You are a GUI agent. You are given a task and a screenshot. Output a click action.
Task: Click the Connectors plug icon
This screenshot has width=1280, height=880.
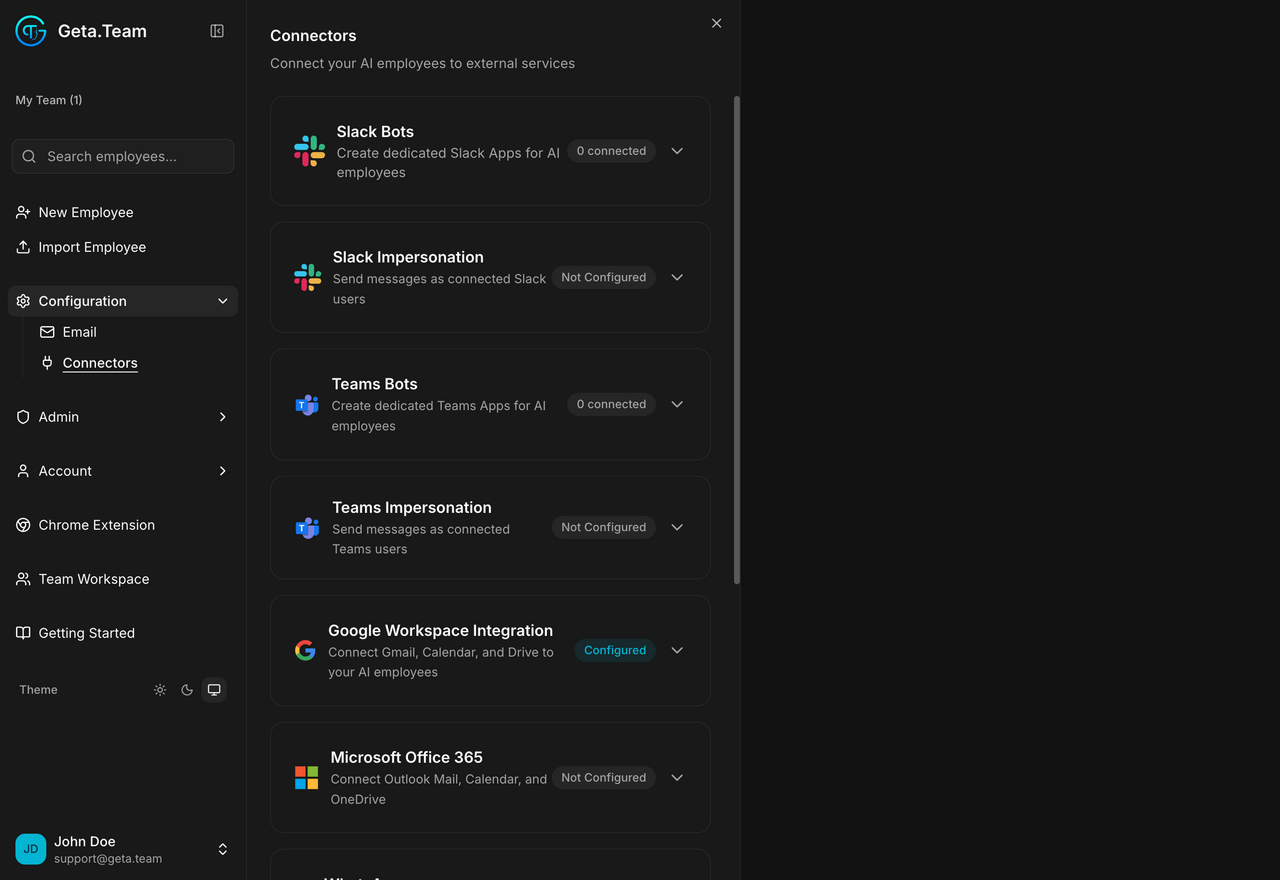(47, 363)
